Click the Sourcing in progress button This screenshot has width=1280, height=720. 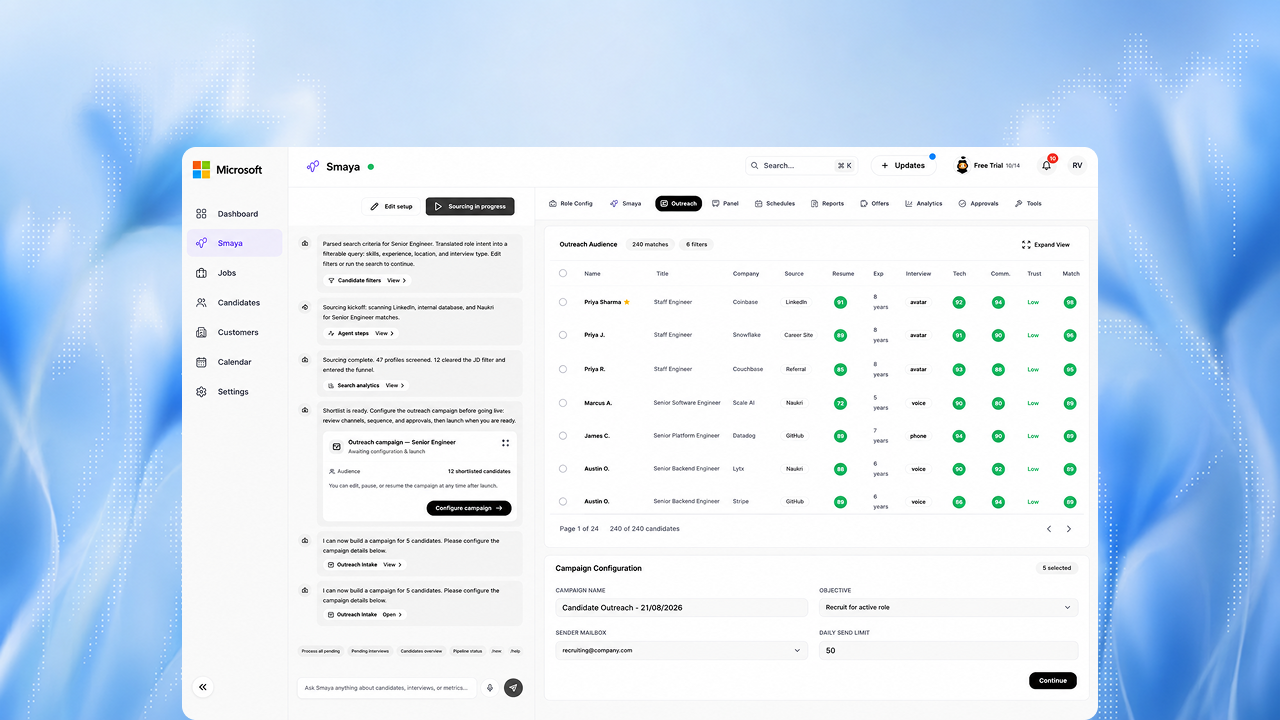point(470,206)
